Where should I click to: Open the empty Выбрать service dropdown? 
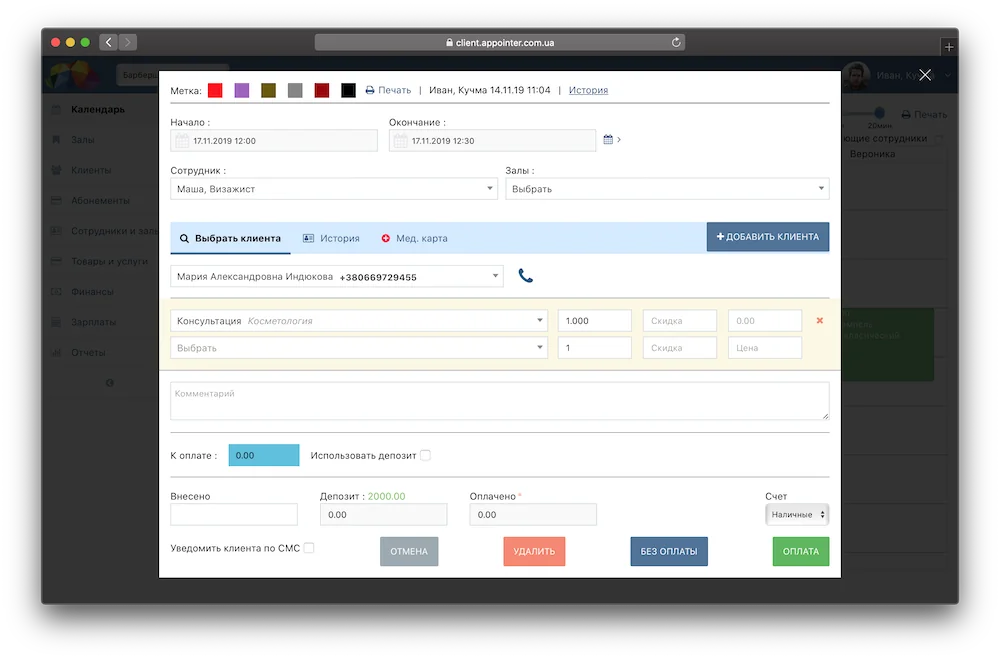(359, 348)
